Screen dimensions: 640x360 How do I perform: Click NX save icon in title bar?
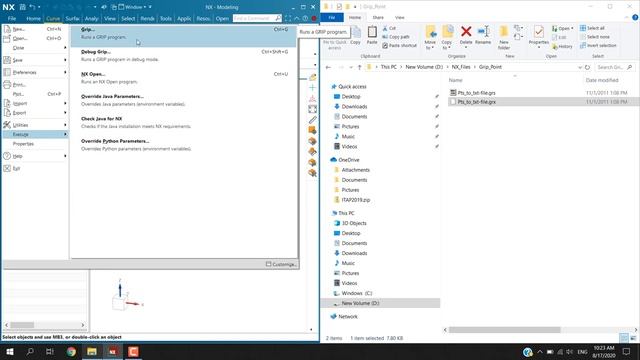(23, 7)
